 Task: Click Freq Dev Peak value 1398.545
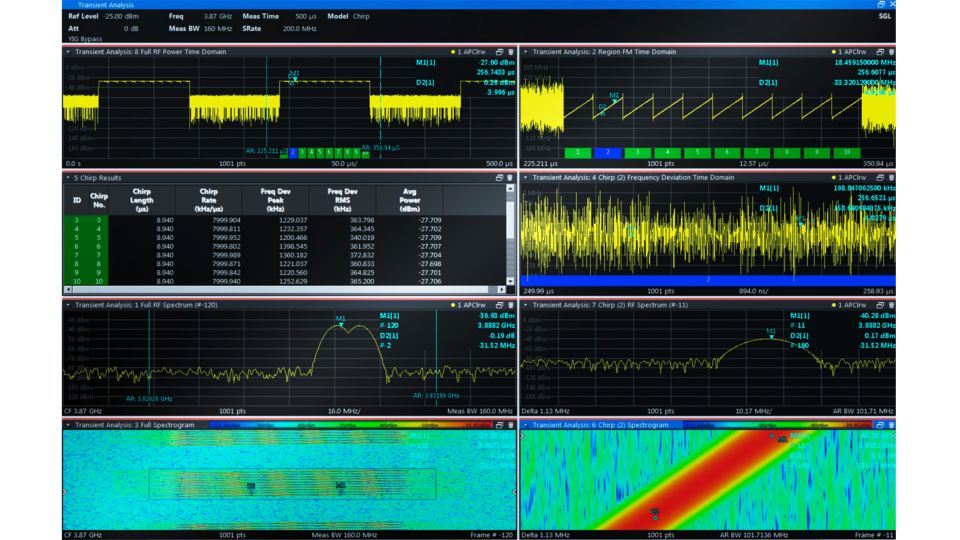pyautogui.click(x=293, y=246)
